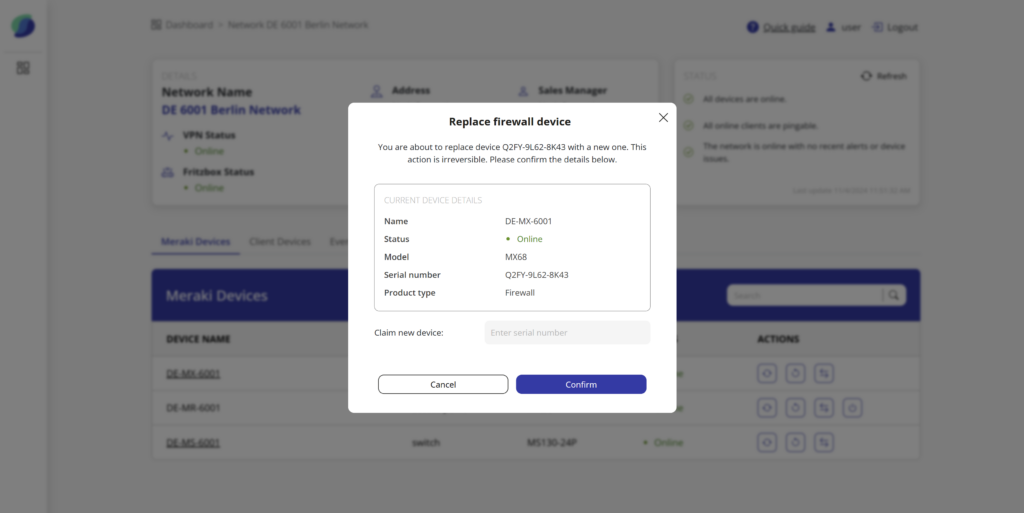The width and height of the screenshot is (1024, 513).
Task: Open the DE-MX-6001 device link
Action: coord(193,374)
